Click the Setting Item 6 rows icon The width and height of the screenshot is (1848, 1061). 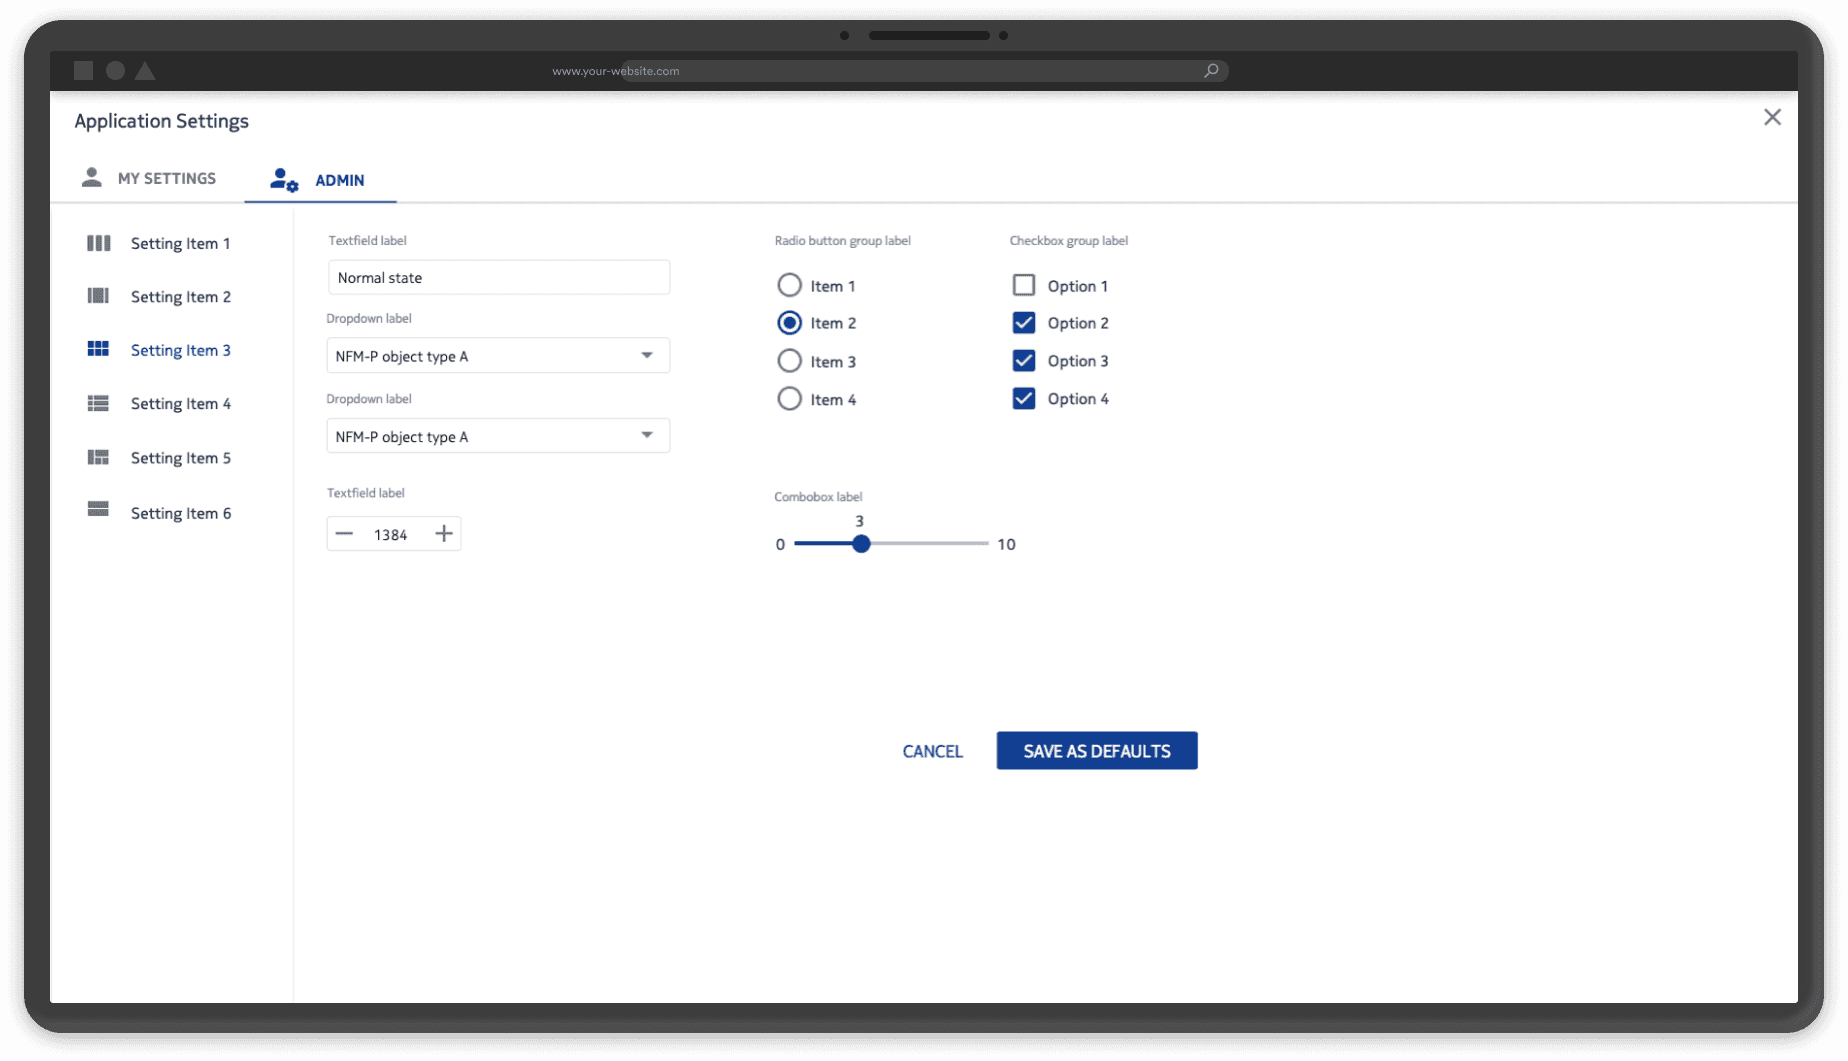(x=98, y=510)
